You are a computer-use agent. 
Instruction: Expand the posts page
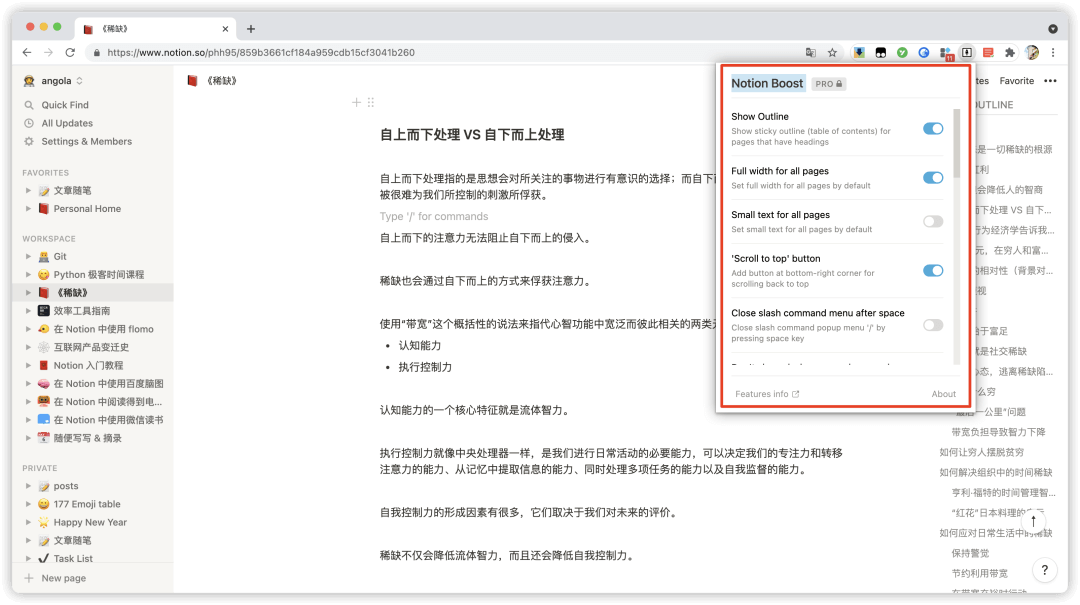click(x=28, y=486)
